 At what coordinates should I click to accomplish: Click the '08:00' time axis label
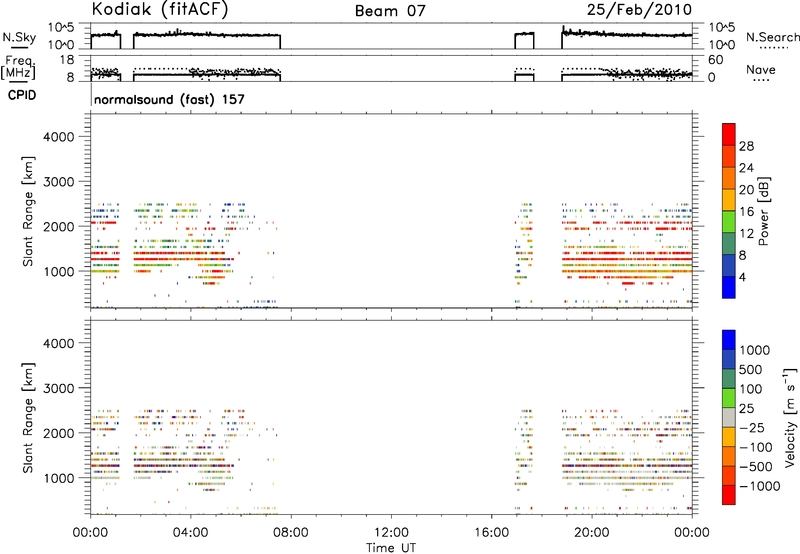(x=291, y=533)
